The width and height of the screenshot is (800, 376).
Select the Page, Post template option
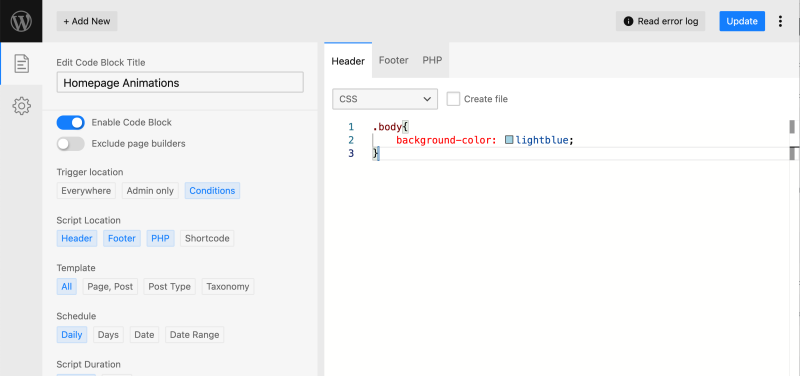[x=110, y=287]
